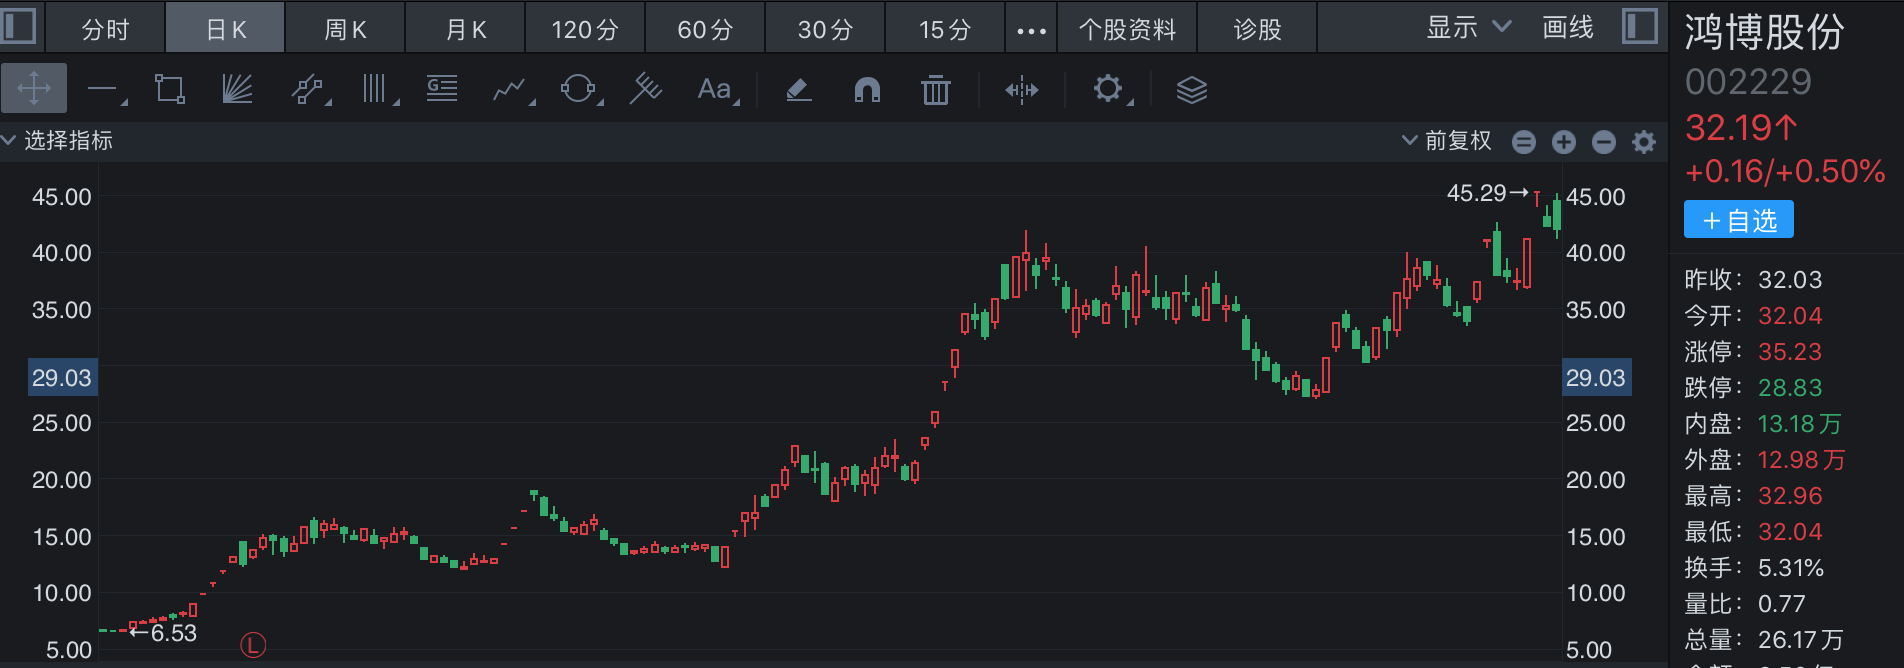This screenshot has height=668, width=1904.
Task: Pick the rectangle shape drawing tool
Action: tap(169, 89)
